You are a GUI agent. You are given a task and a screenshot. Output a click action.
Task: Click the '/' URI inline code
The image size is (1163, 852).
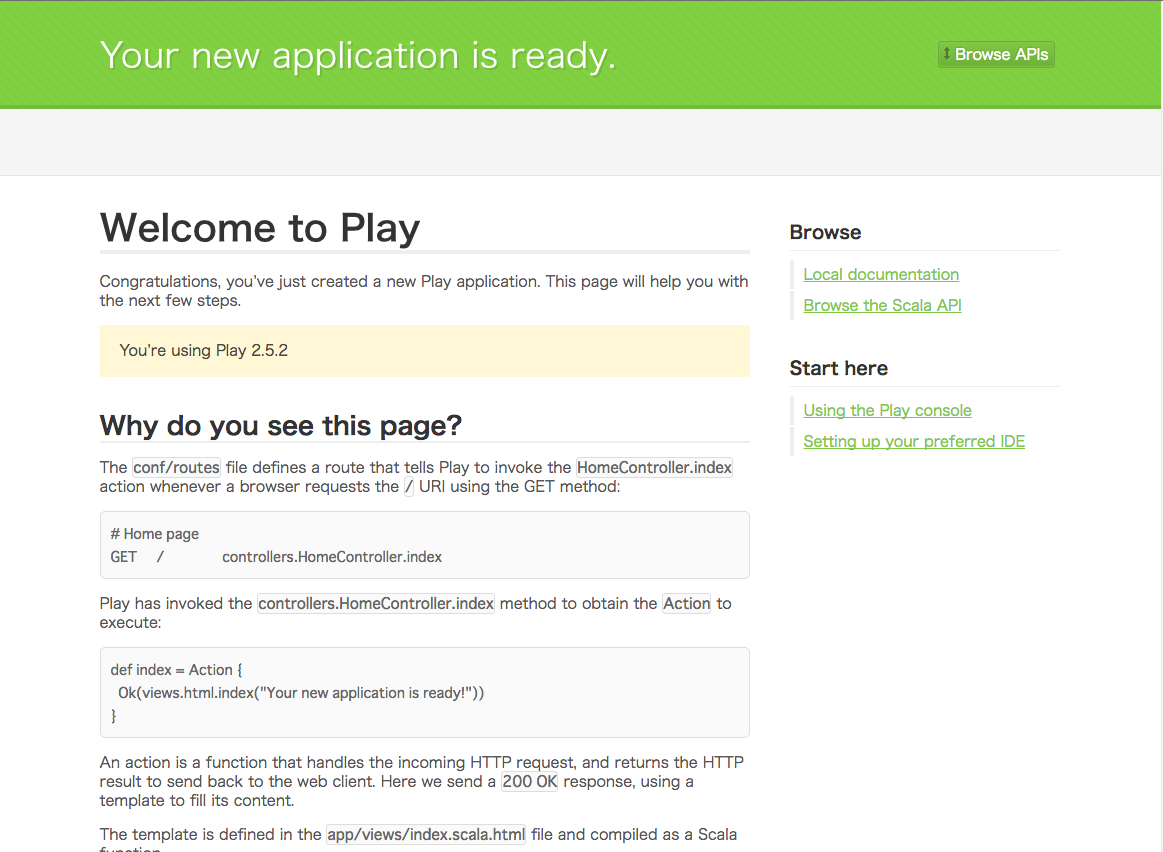coord(409,486)
